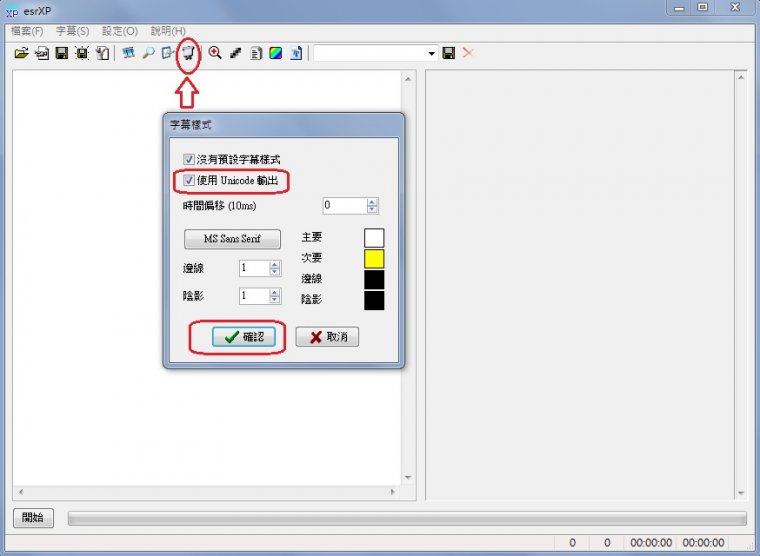Pick the white 主要 color swatch

pyautogui.click(x=374, y=238)
